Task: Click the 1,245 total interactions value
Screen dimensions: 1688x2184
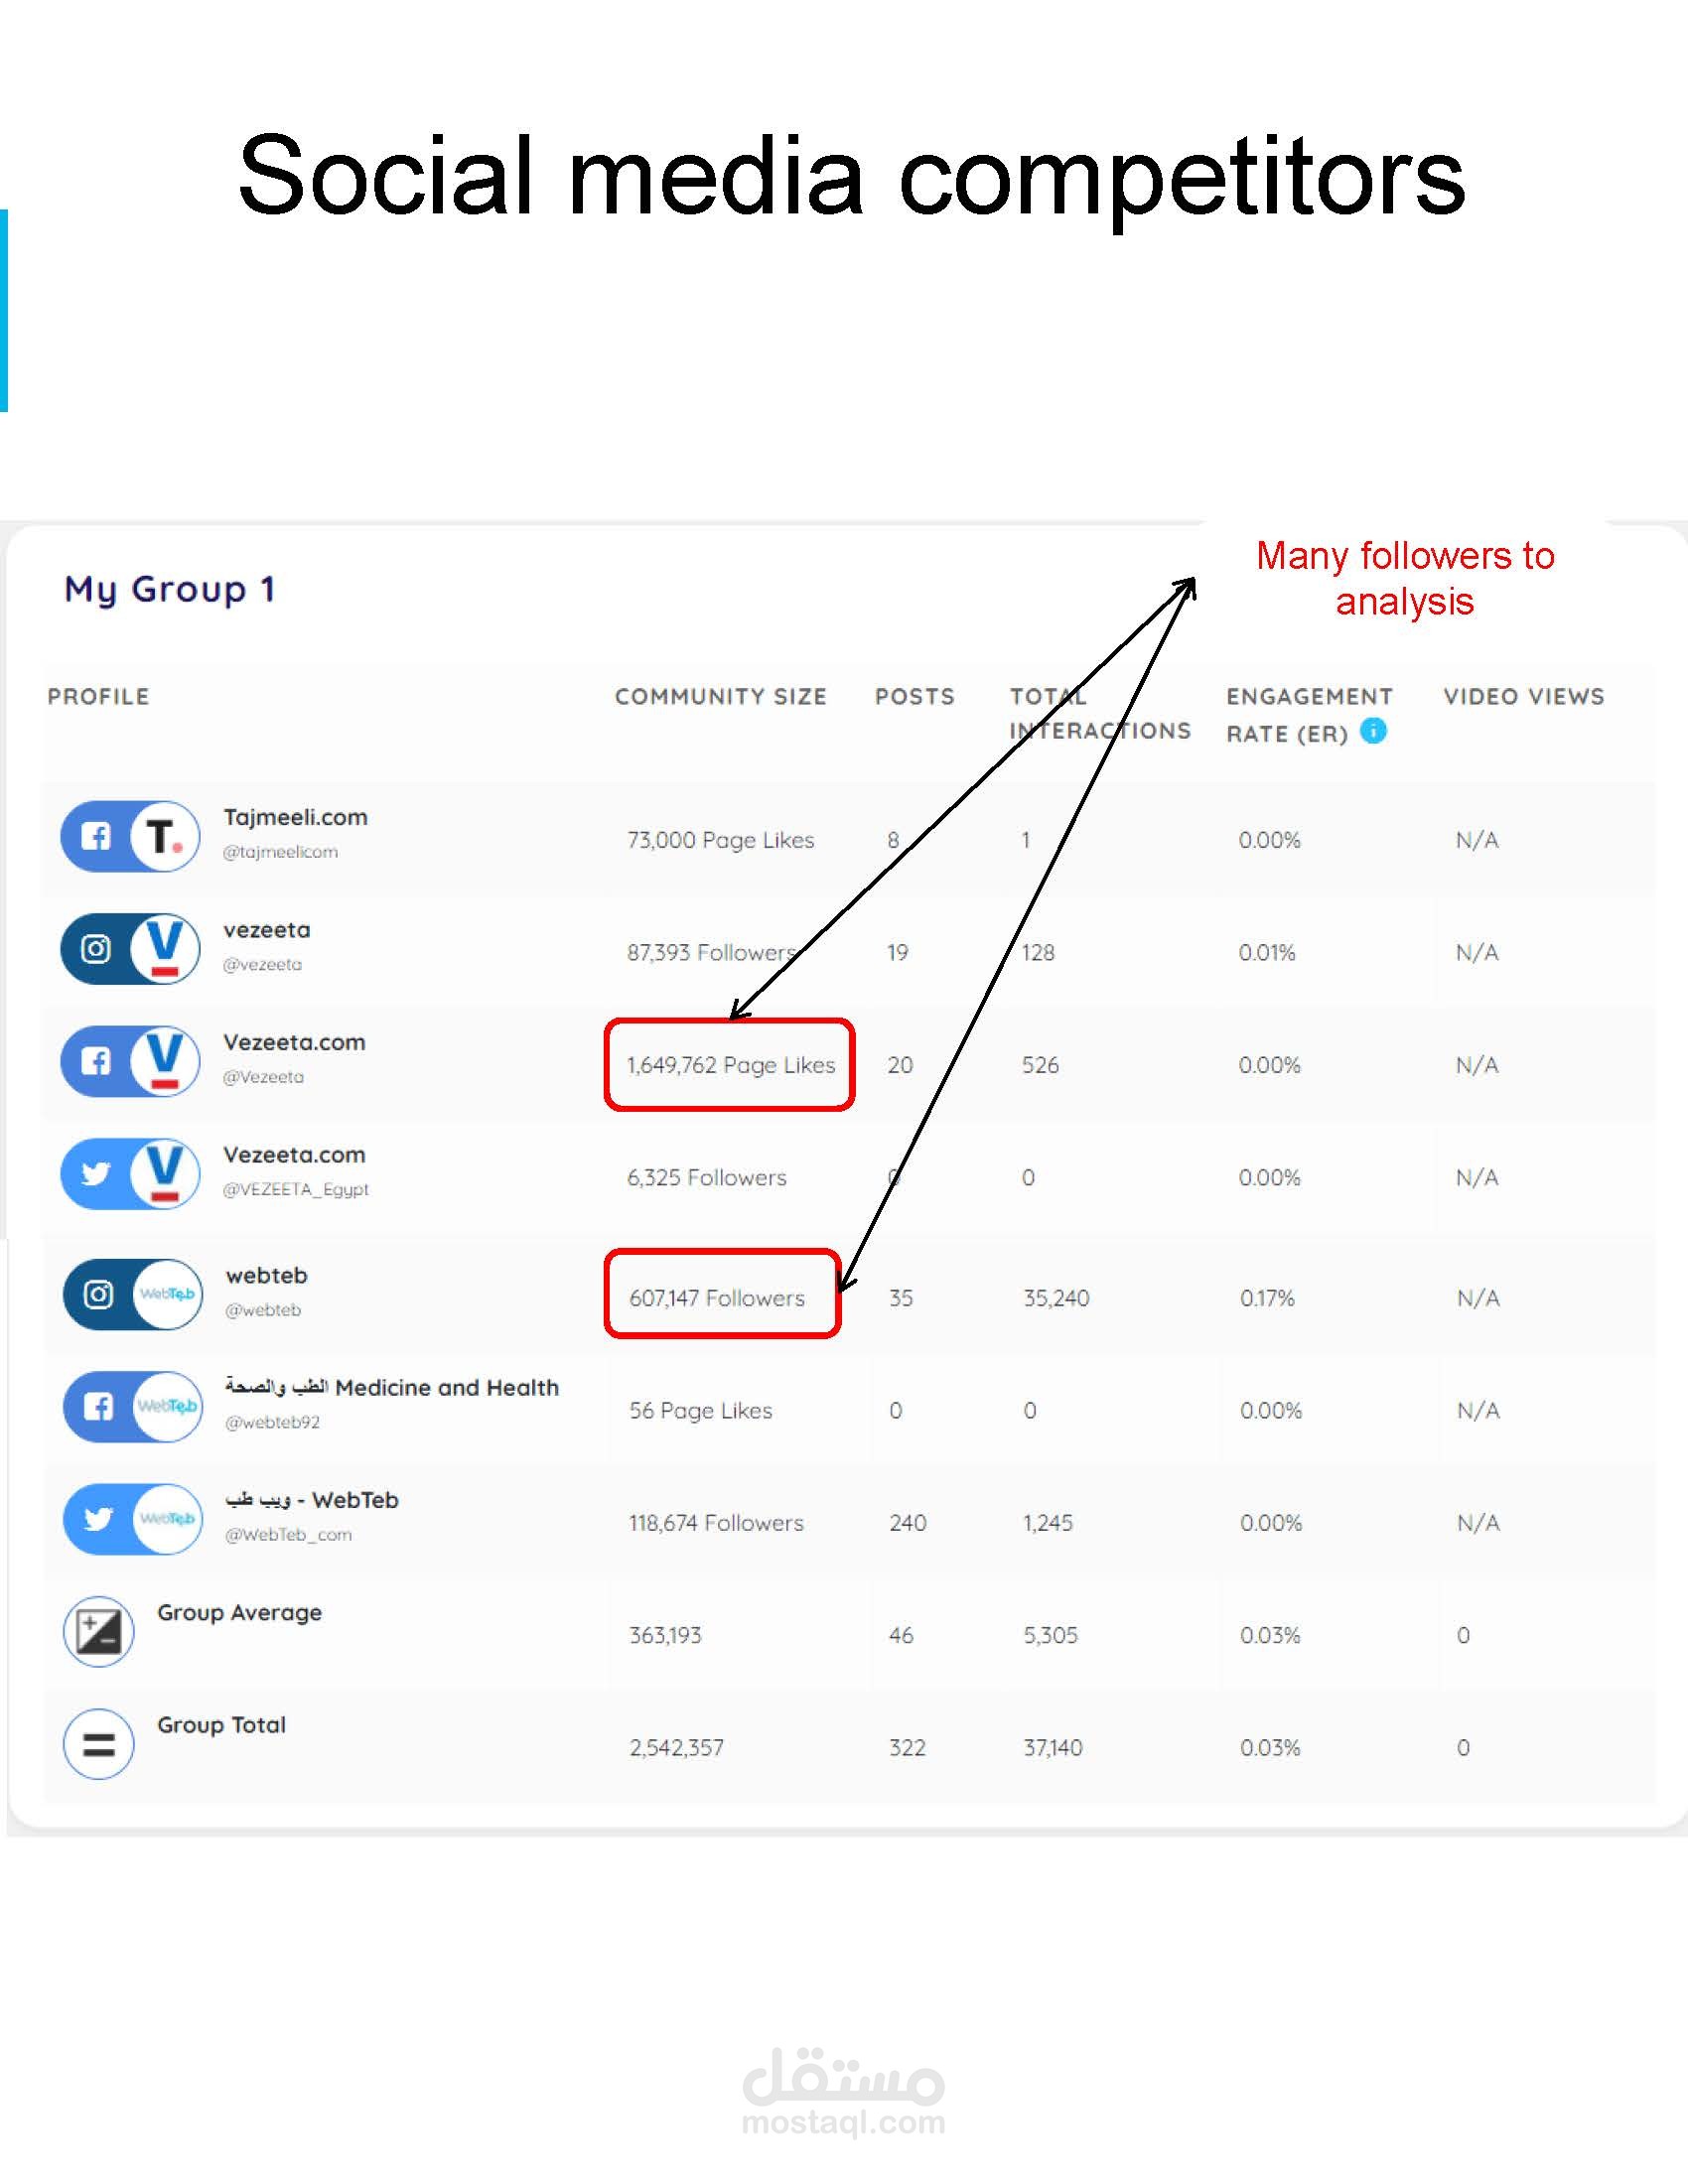Action: coord(1048,1523)
